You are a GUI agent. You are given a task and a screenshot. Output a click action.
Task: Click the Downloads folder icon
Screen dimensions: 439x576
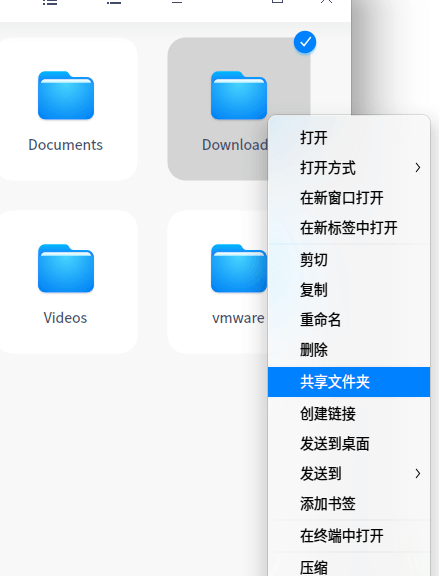tap(239, 95)
